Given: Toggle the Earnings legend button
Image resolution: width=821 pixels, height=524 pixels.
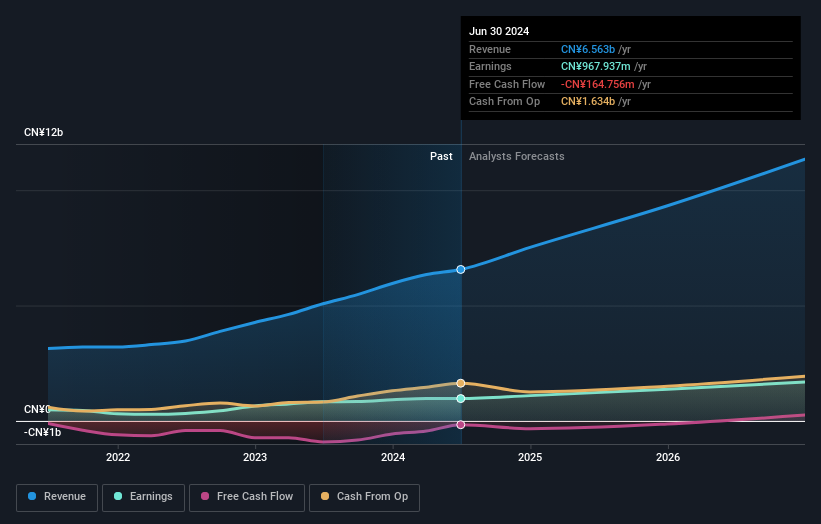Looking at the screenshot, I should (x=143, y=497).
